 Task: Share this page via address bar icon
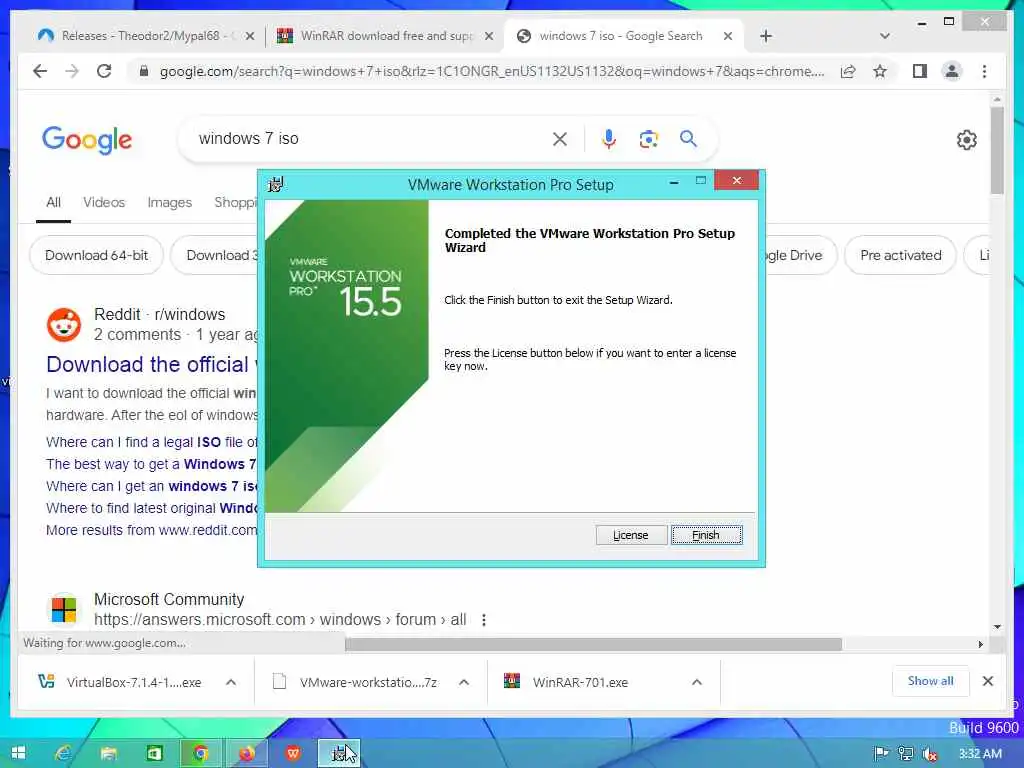tap(848, 71)
